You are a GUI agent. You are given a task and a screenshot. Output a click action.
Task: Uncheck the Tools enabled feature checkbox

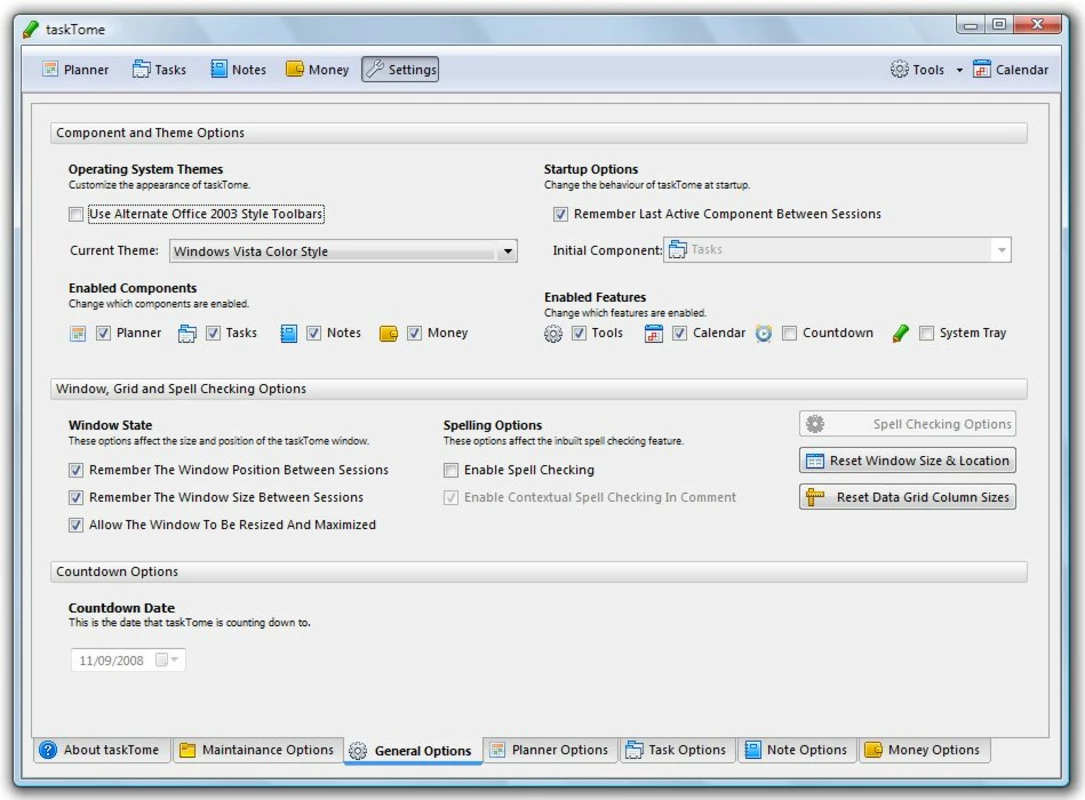(579, 334)
